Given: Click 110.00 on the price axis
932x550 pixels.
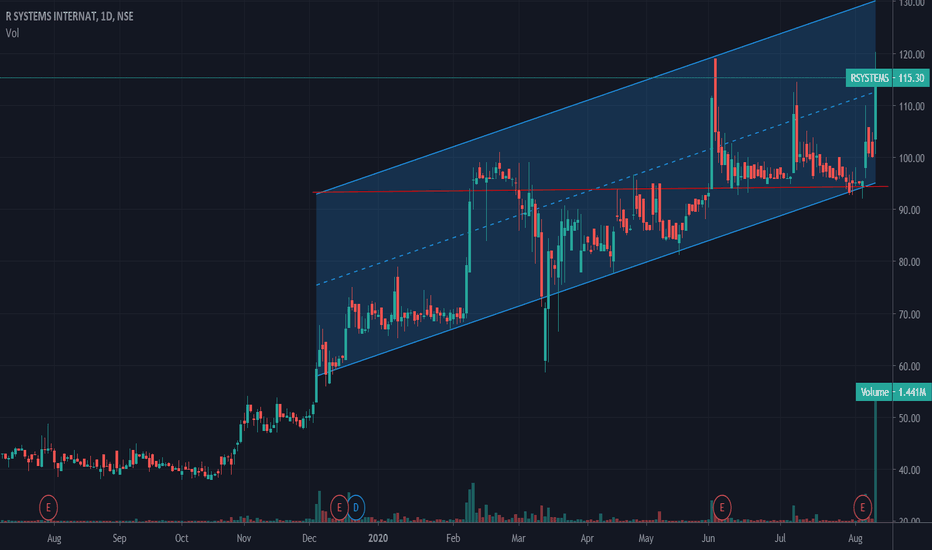Looking at the screenshot, I should (x=912, y=106).
